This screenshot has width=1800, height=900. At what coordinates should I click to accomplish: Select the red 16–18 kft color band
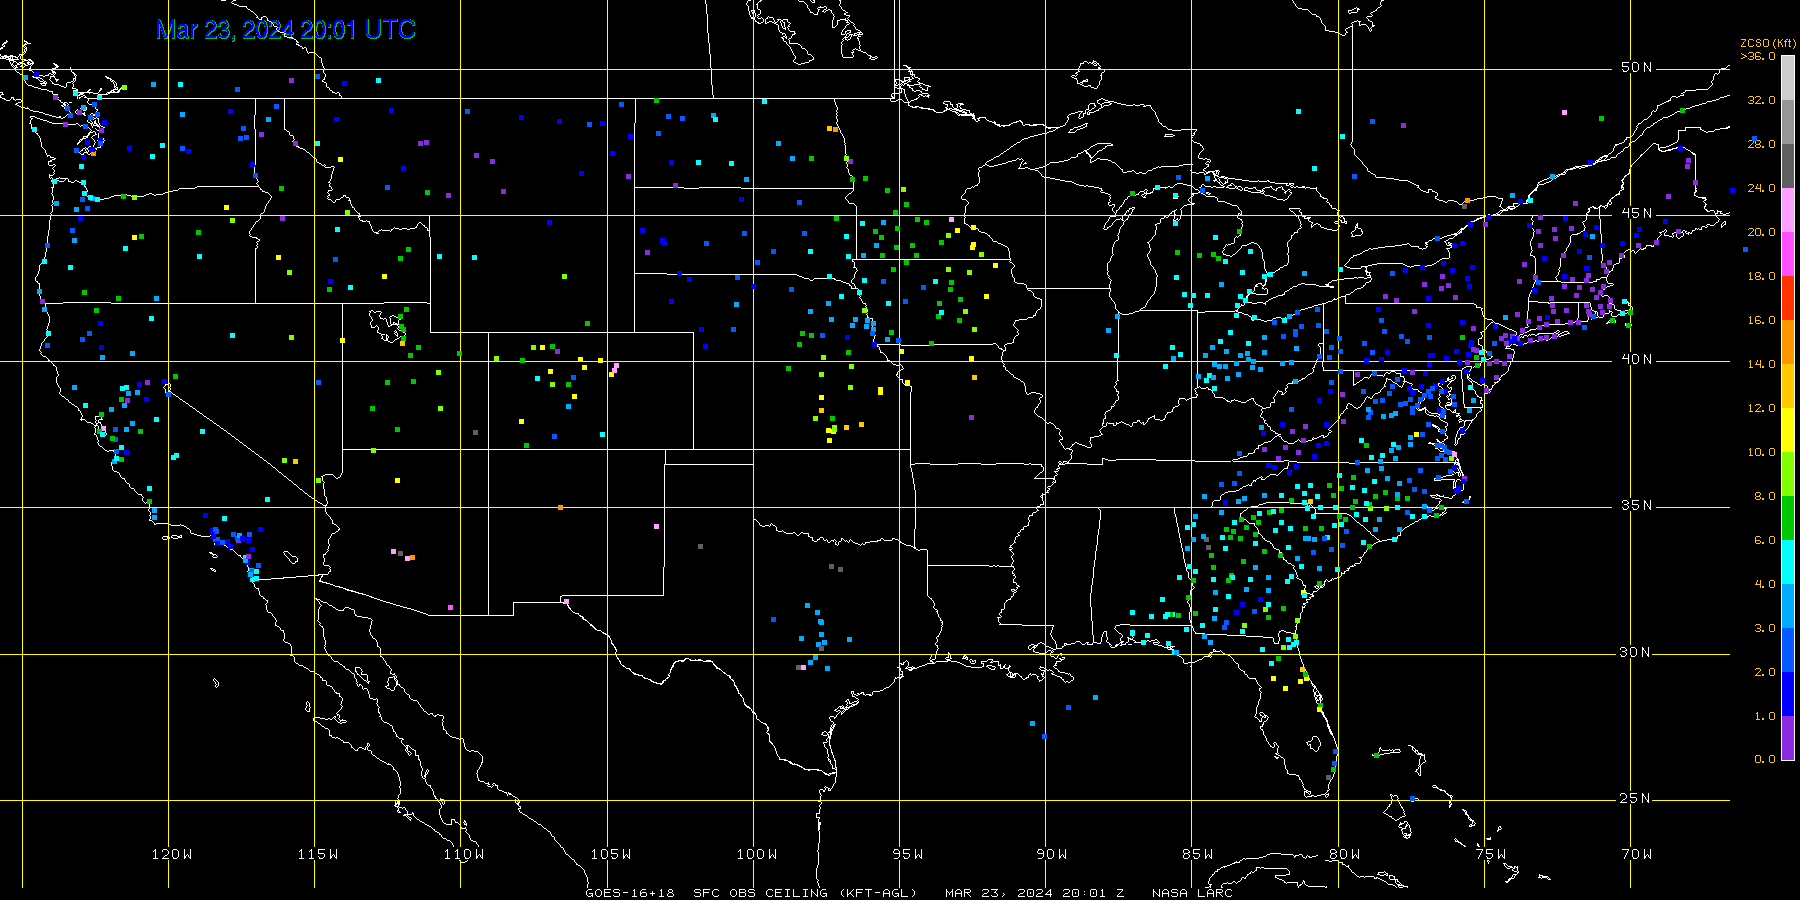pyautogui.click(x=1788, y=298)
